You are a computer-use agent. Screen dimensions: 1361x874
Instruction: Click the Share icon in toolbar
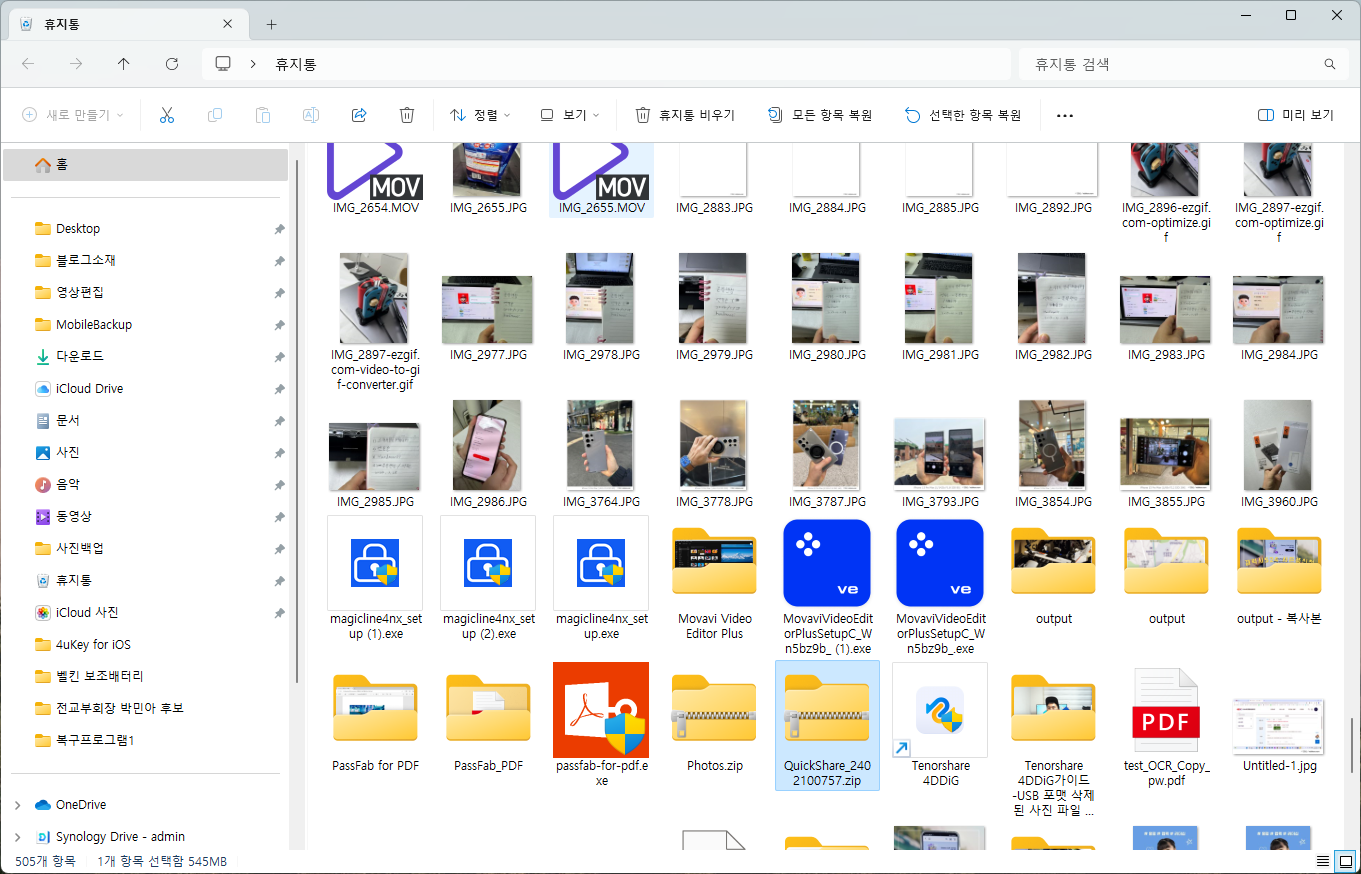359,115
